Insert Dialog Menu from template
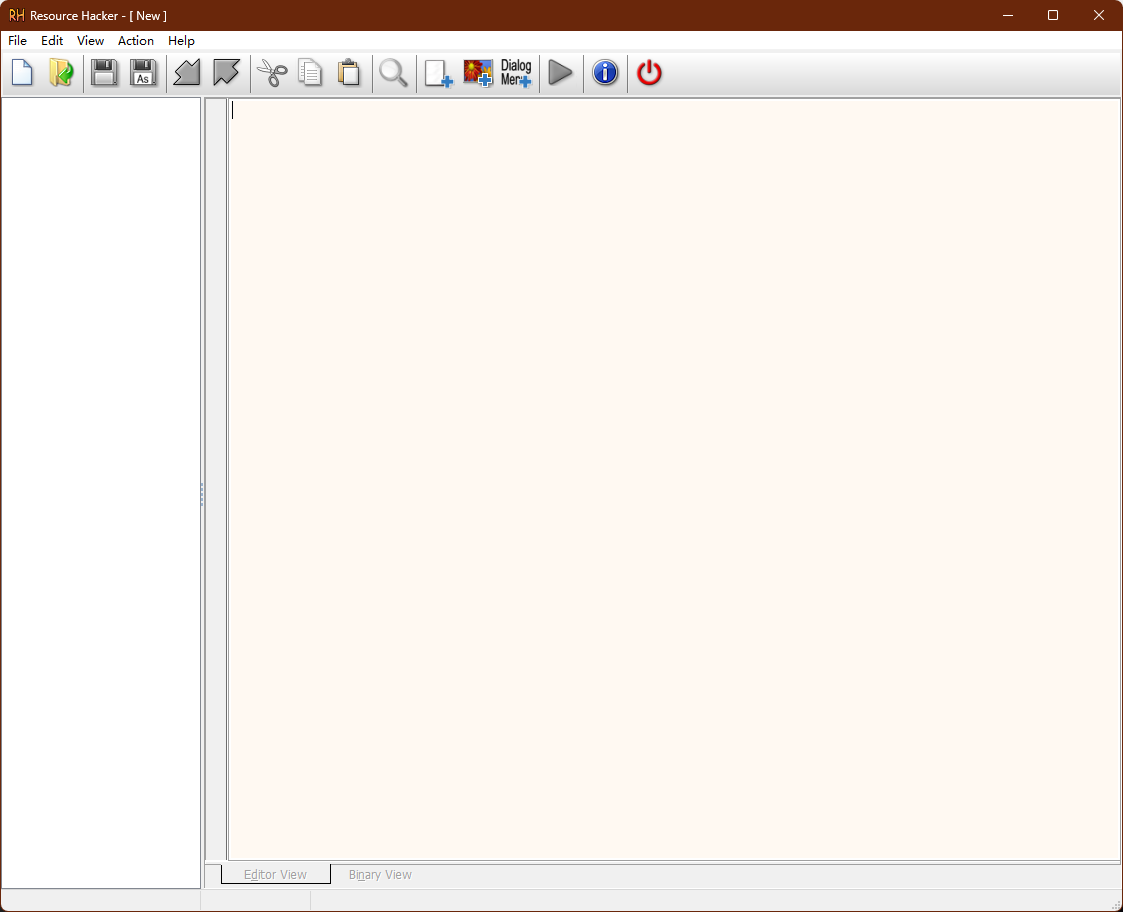The width and height of the screenshot is (1123, 912). [x=516, y=73]
